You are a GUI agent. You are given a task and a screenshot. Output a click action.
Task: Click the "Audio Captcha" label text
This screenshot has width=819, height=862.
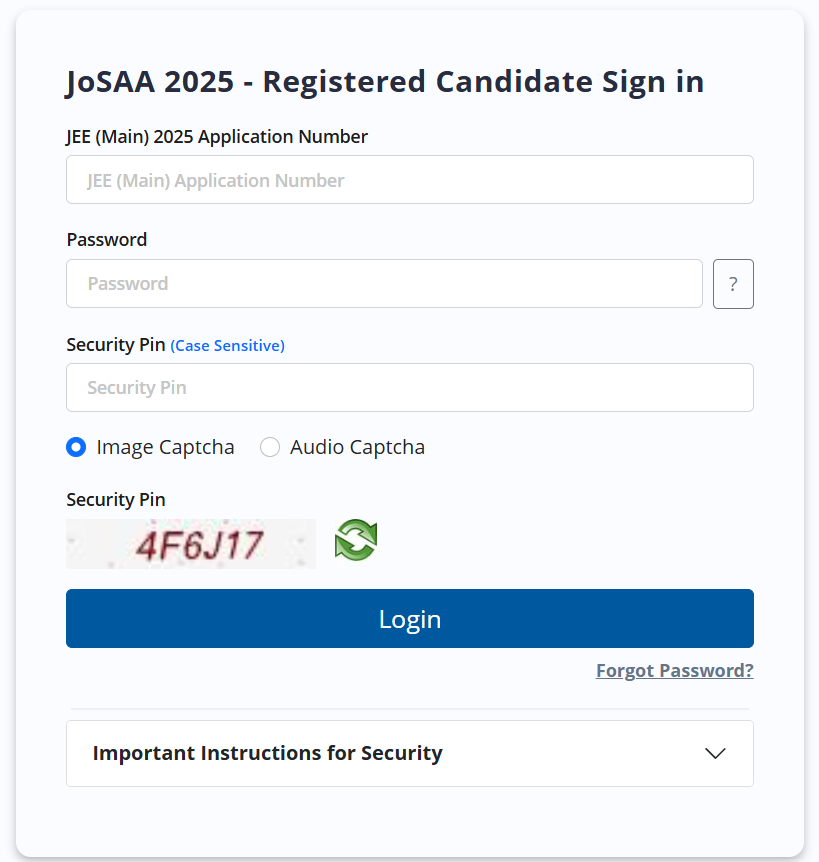[x=357, y=447]
